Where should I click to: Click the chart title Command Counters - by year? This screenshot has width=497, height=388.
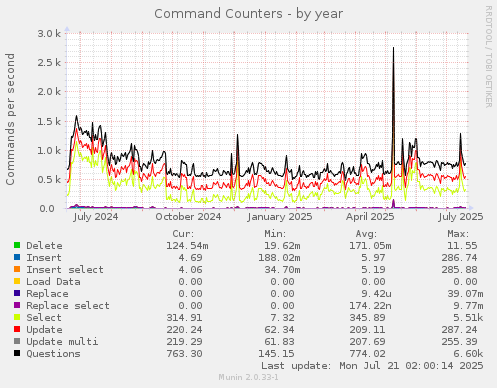click(x=248, y=14)
